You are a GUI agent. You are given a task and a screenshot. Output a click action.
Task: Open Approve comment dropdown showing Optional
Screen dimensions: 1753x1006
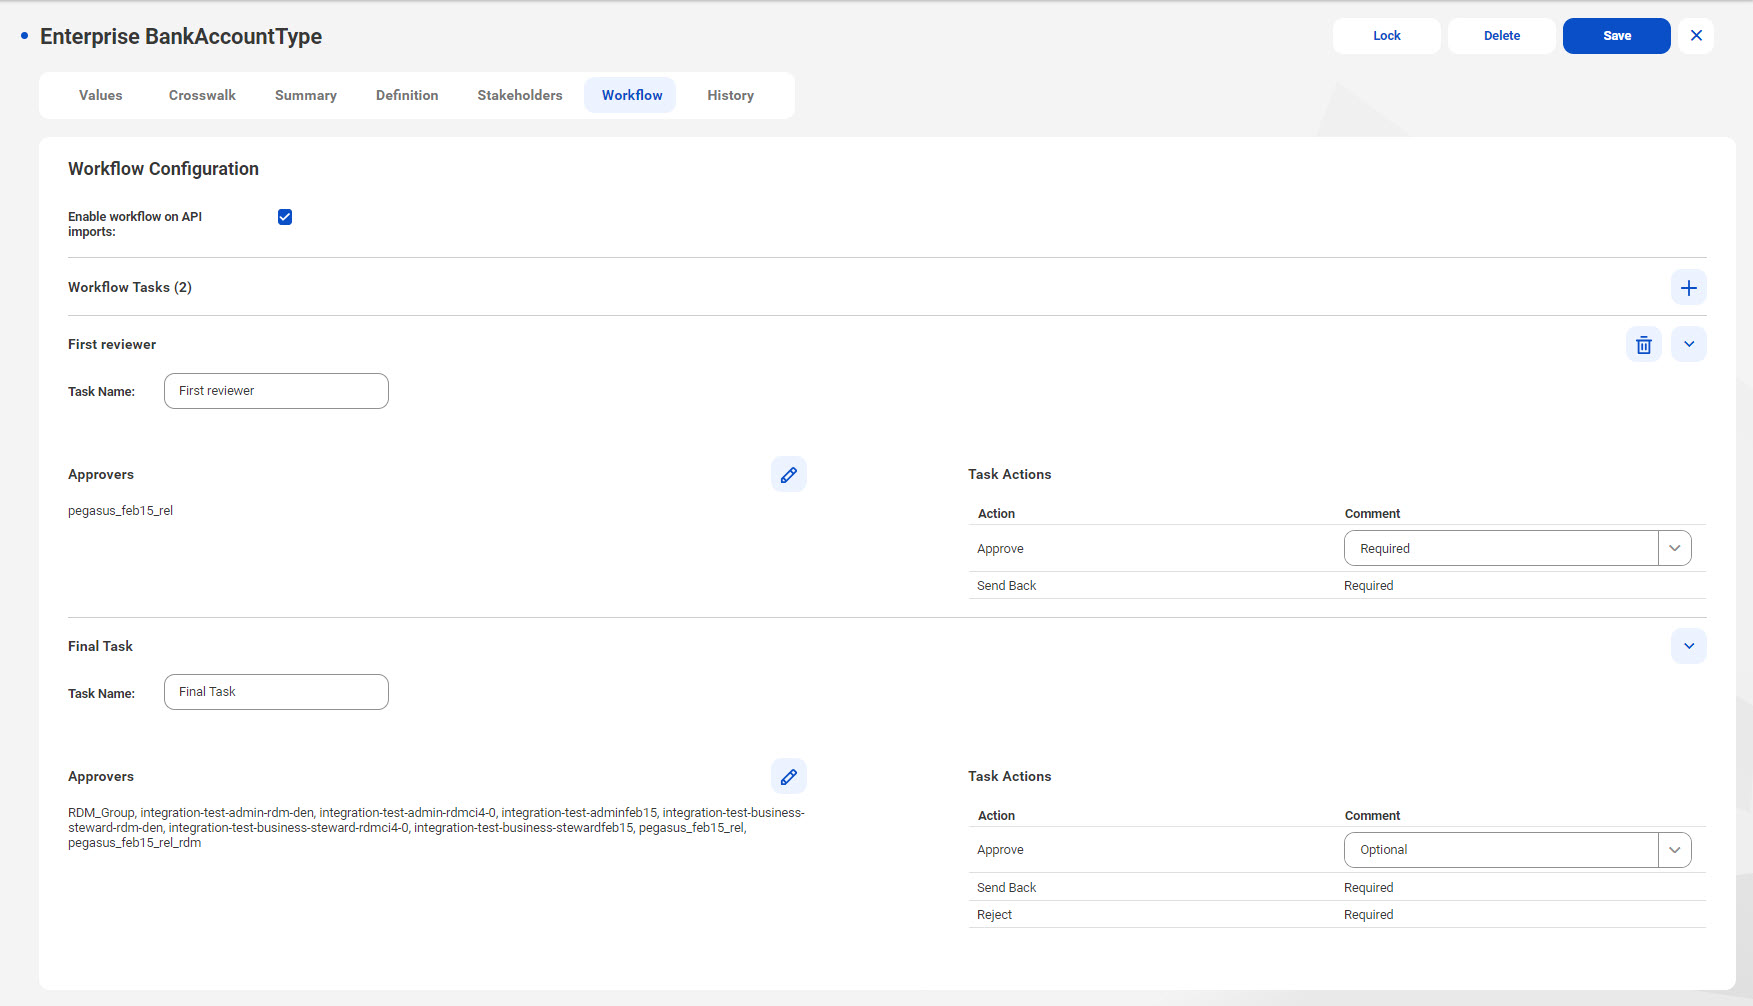pos(1517,850)
